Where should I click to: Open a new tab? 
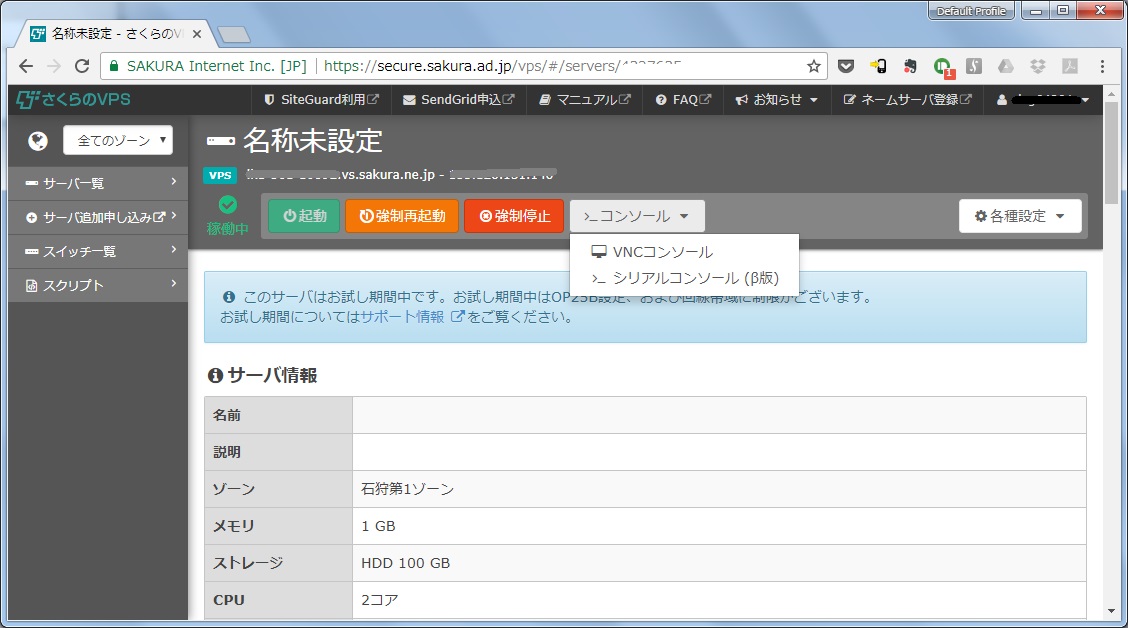pyautogui.click(x=234, y=34)
